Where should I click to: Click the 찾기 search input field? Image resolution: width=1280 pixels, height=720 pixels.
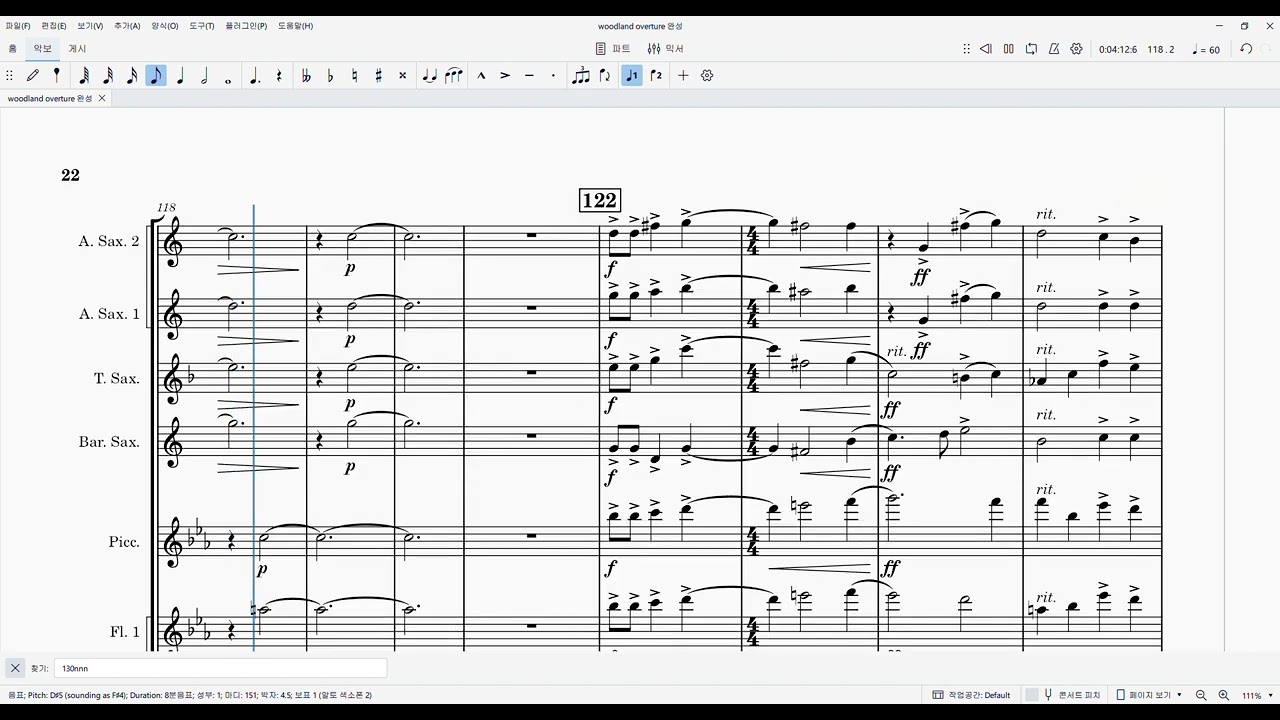pos(221,668)
